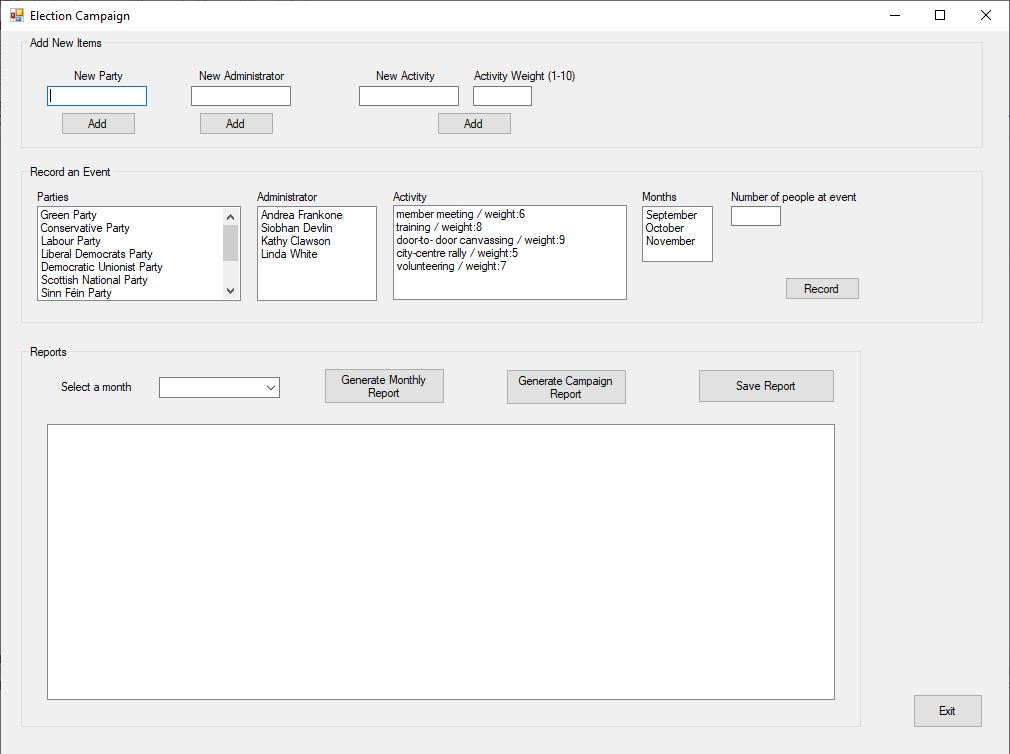Viewport: 1010px width, 754px height.
Task: Focus the New Activity text field
Action: (409, 96)
